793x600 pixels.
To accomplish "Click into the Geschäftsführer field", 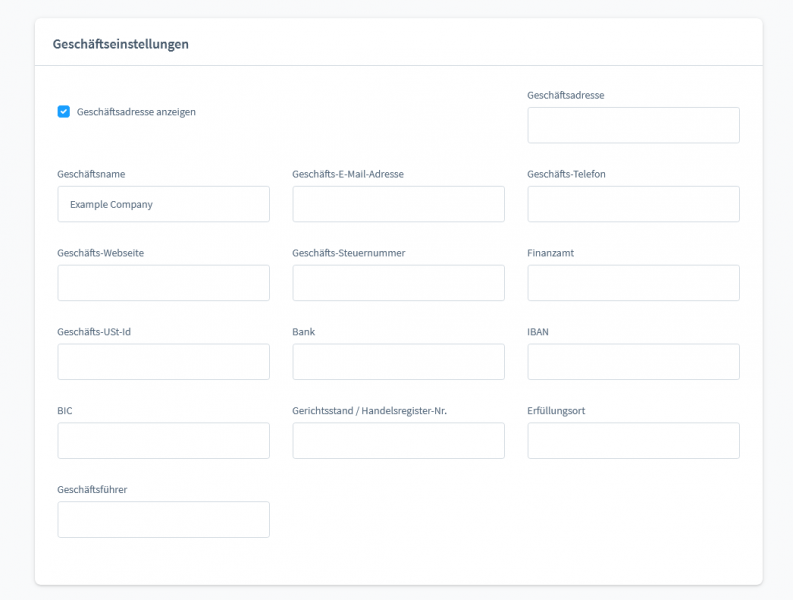I will pyautogui.click(x=163, y=520).
